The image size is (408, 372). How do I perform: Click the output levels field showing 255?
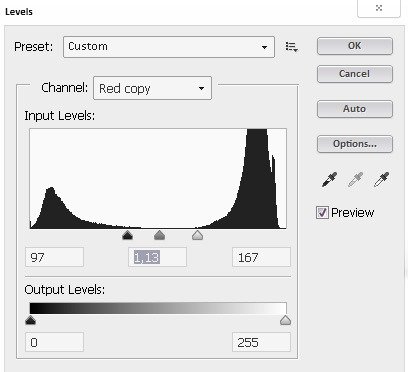(x=261, y=342)
